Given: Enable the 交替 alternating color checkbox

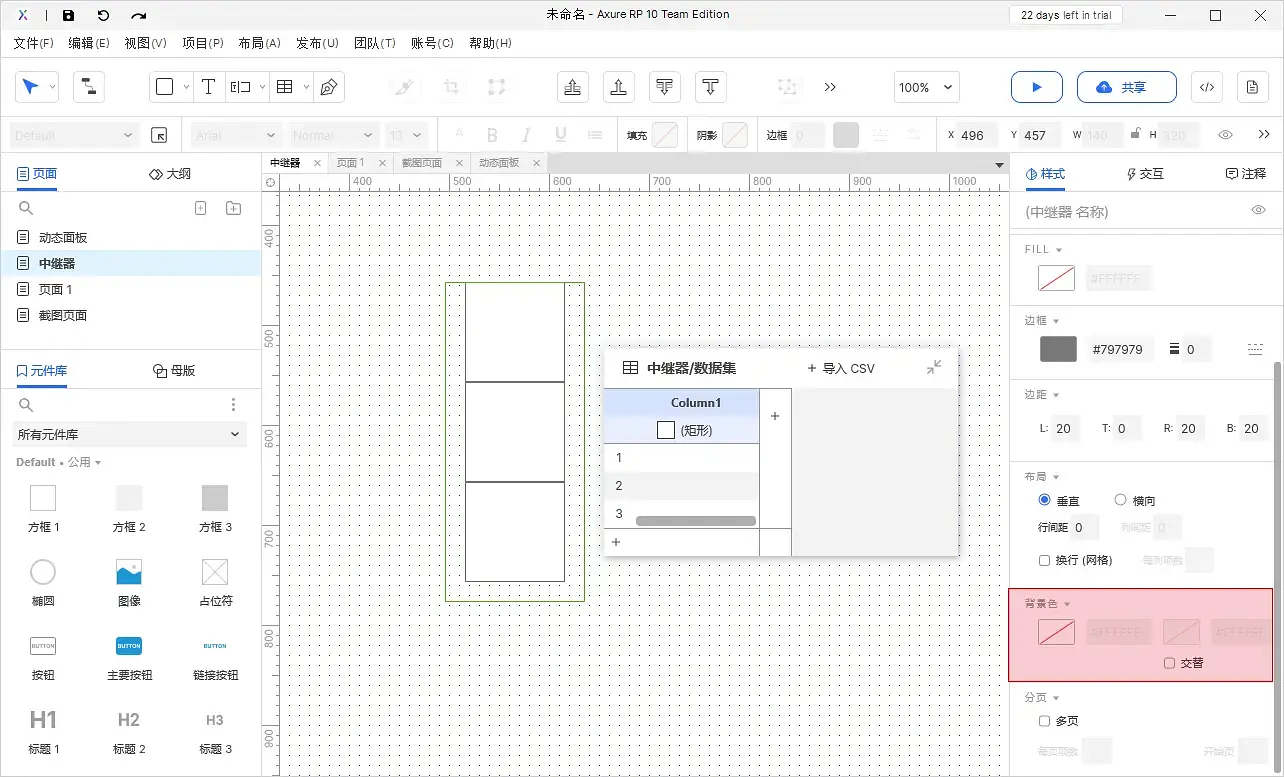Looking at the screenshot, I should [1169, 663].
